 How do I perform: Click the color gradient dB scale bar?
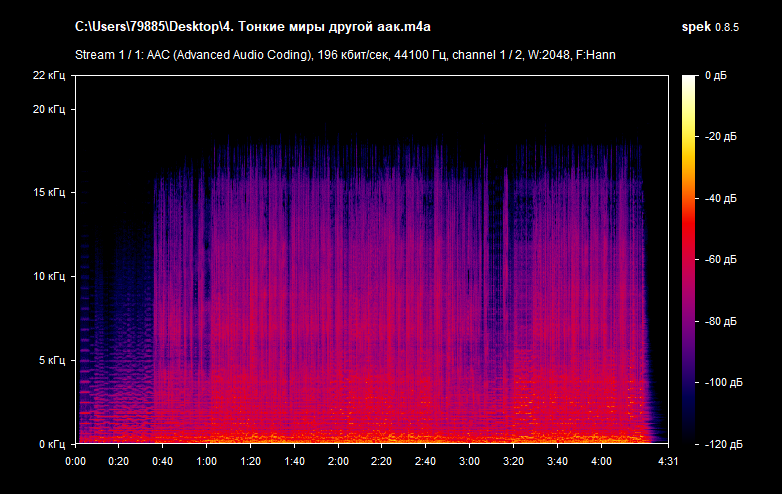(690, 258)
